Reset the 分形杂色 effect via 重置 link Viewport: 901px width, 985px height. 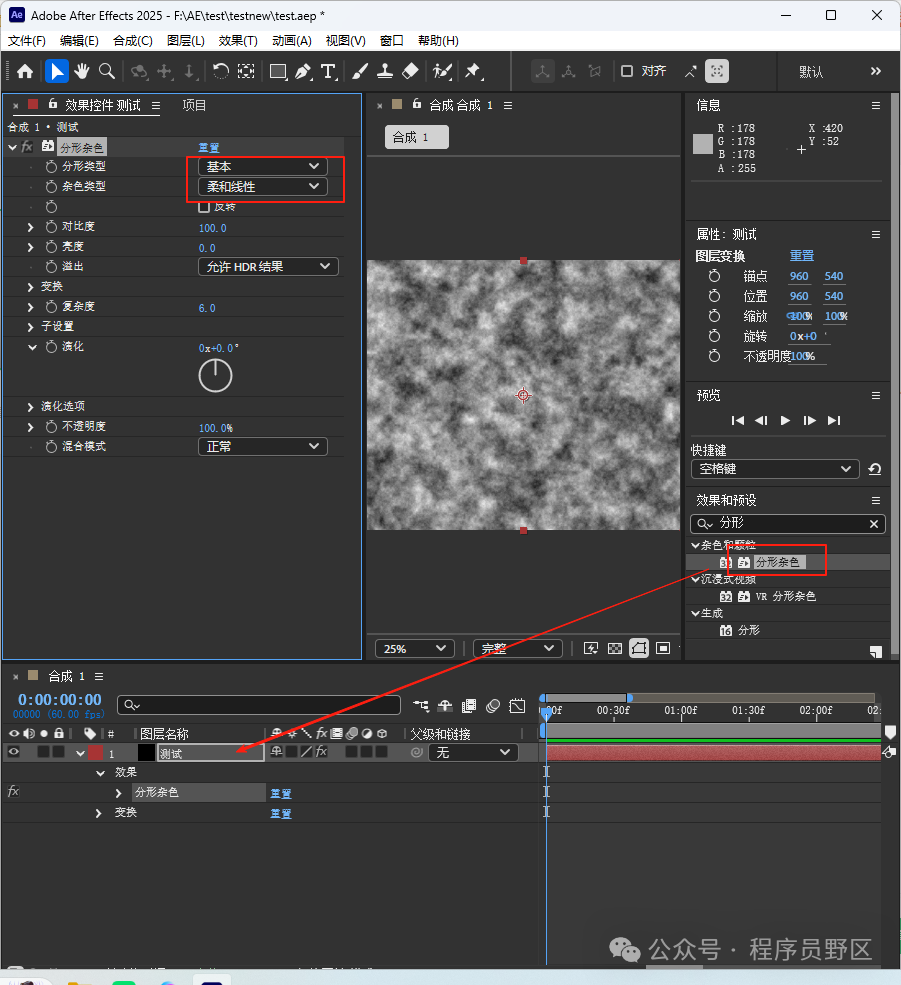click(209, 148)
